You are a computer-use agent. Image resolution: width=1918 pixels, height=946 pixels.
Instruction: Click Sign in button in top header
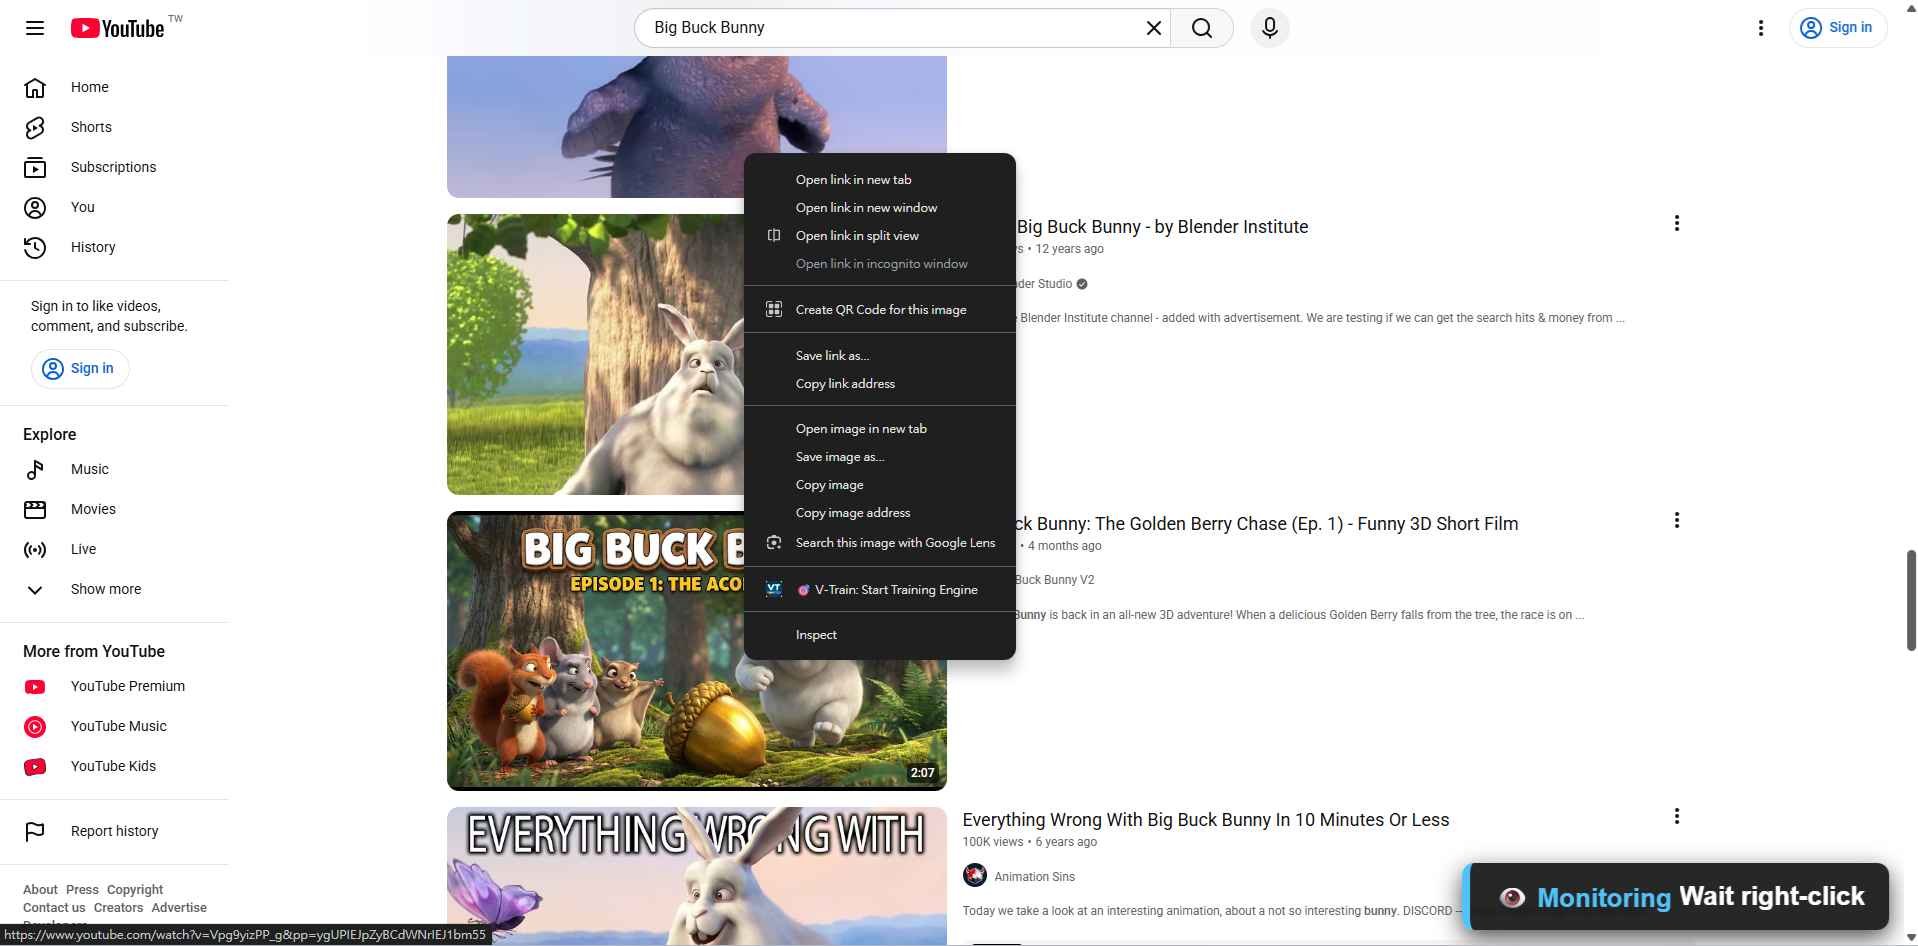tap(1838, 28)
